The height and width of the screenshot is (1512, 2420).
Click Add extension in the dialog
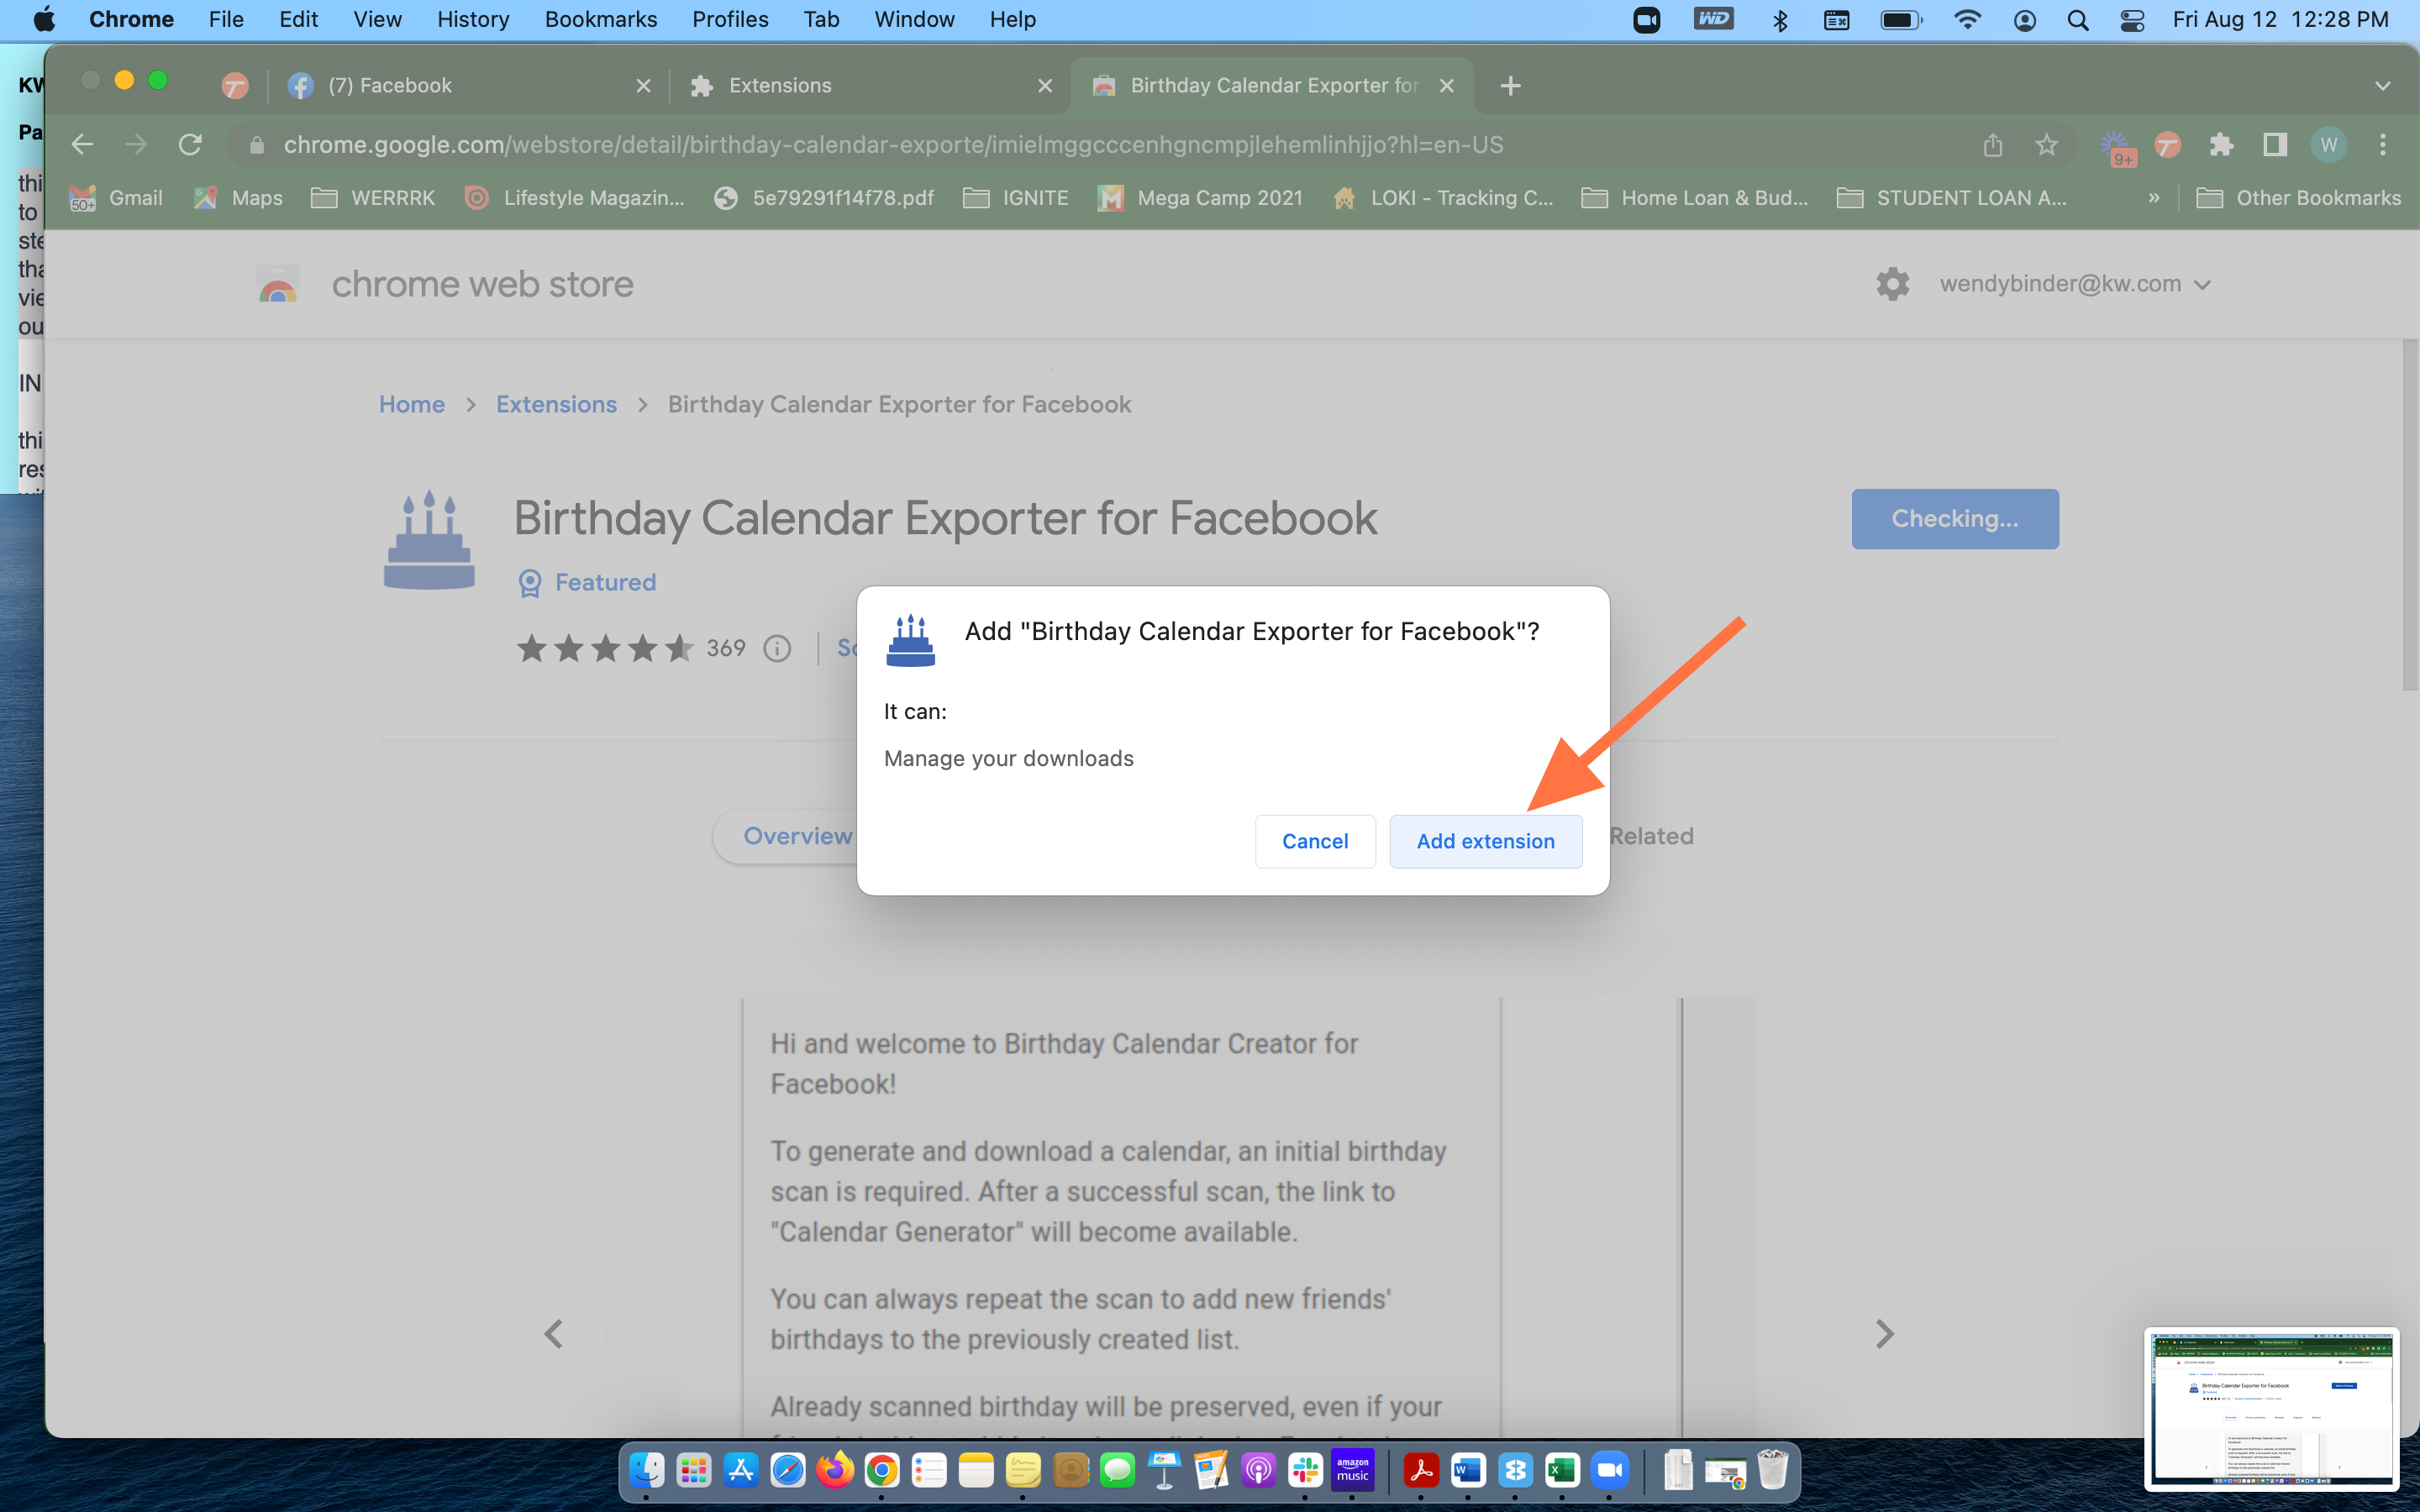(1485, 841)
